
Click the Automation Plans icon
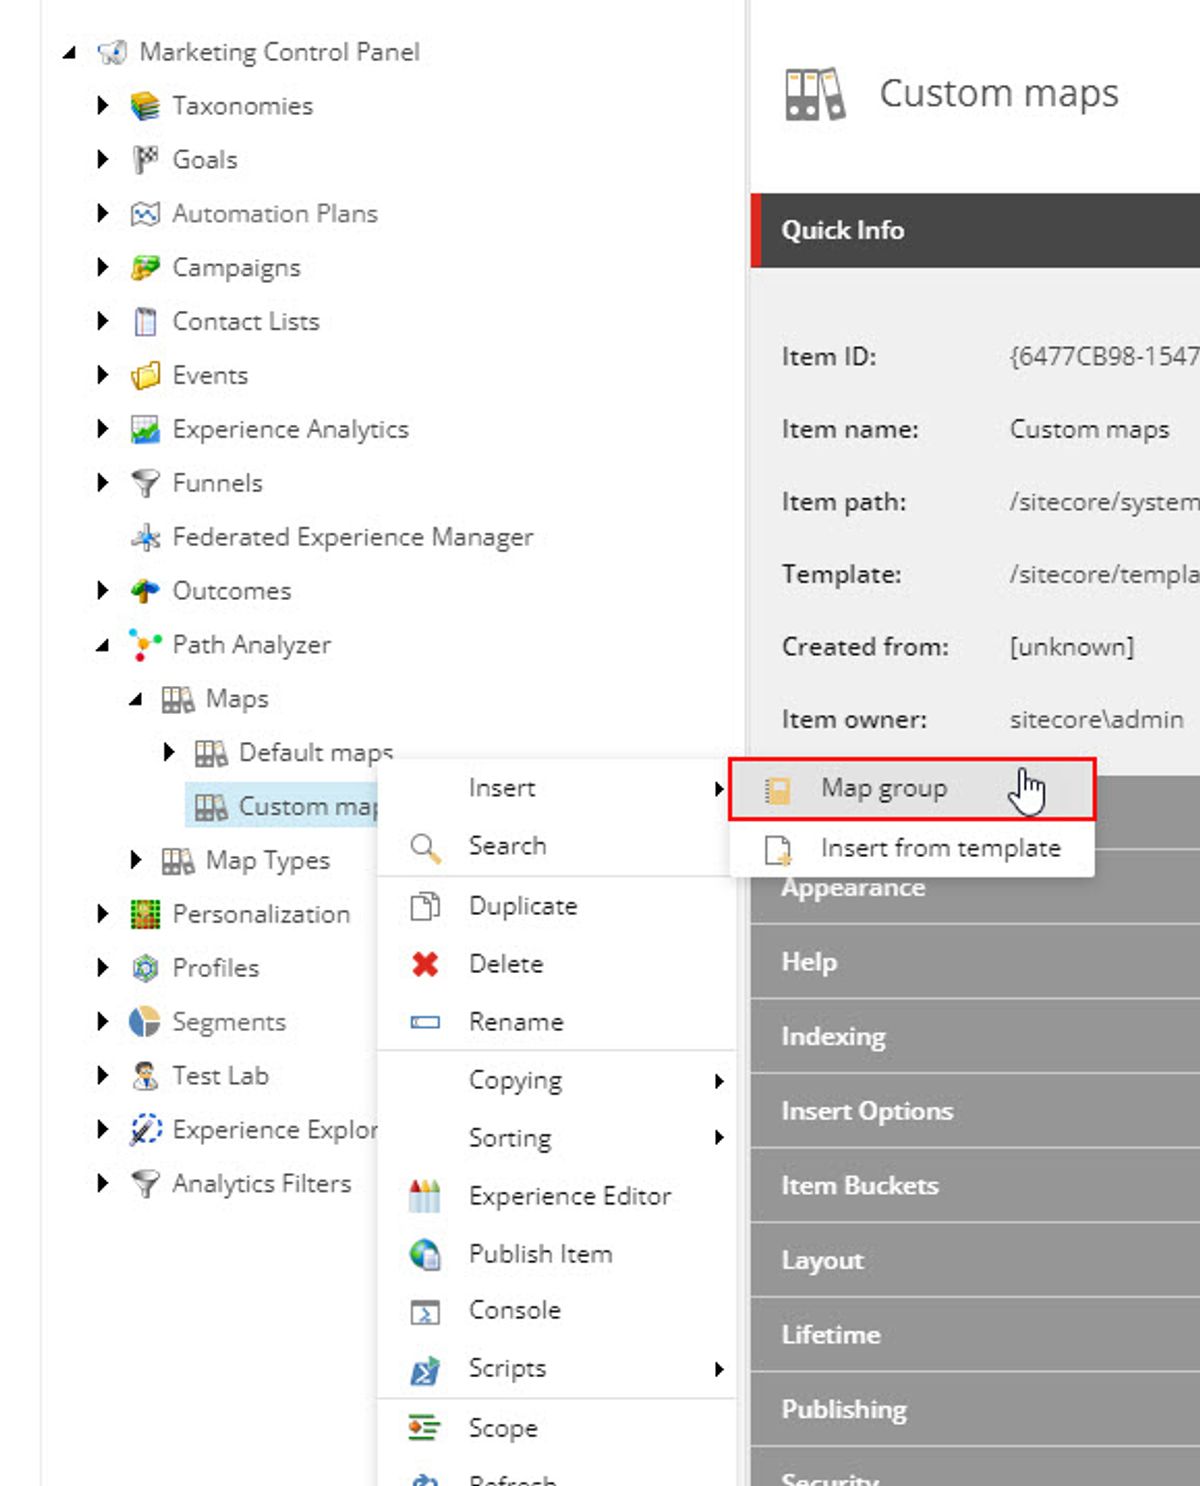coord(145,214)
